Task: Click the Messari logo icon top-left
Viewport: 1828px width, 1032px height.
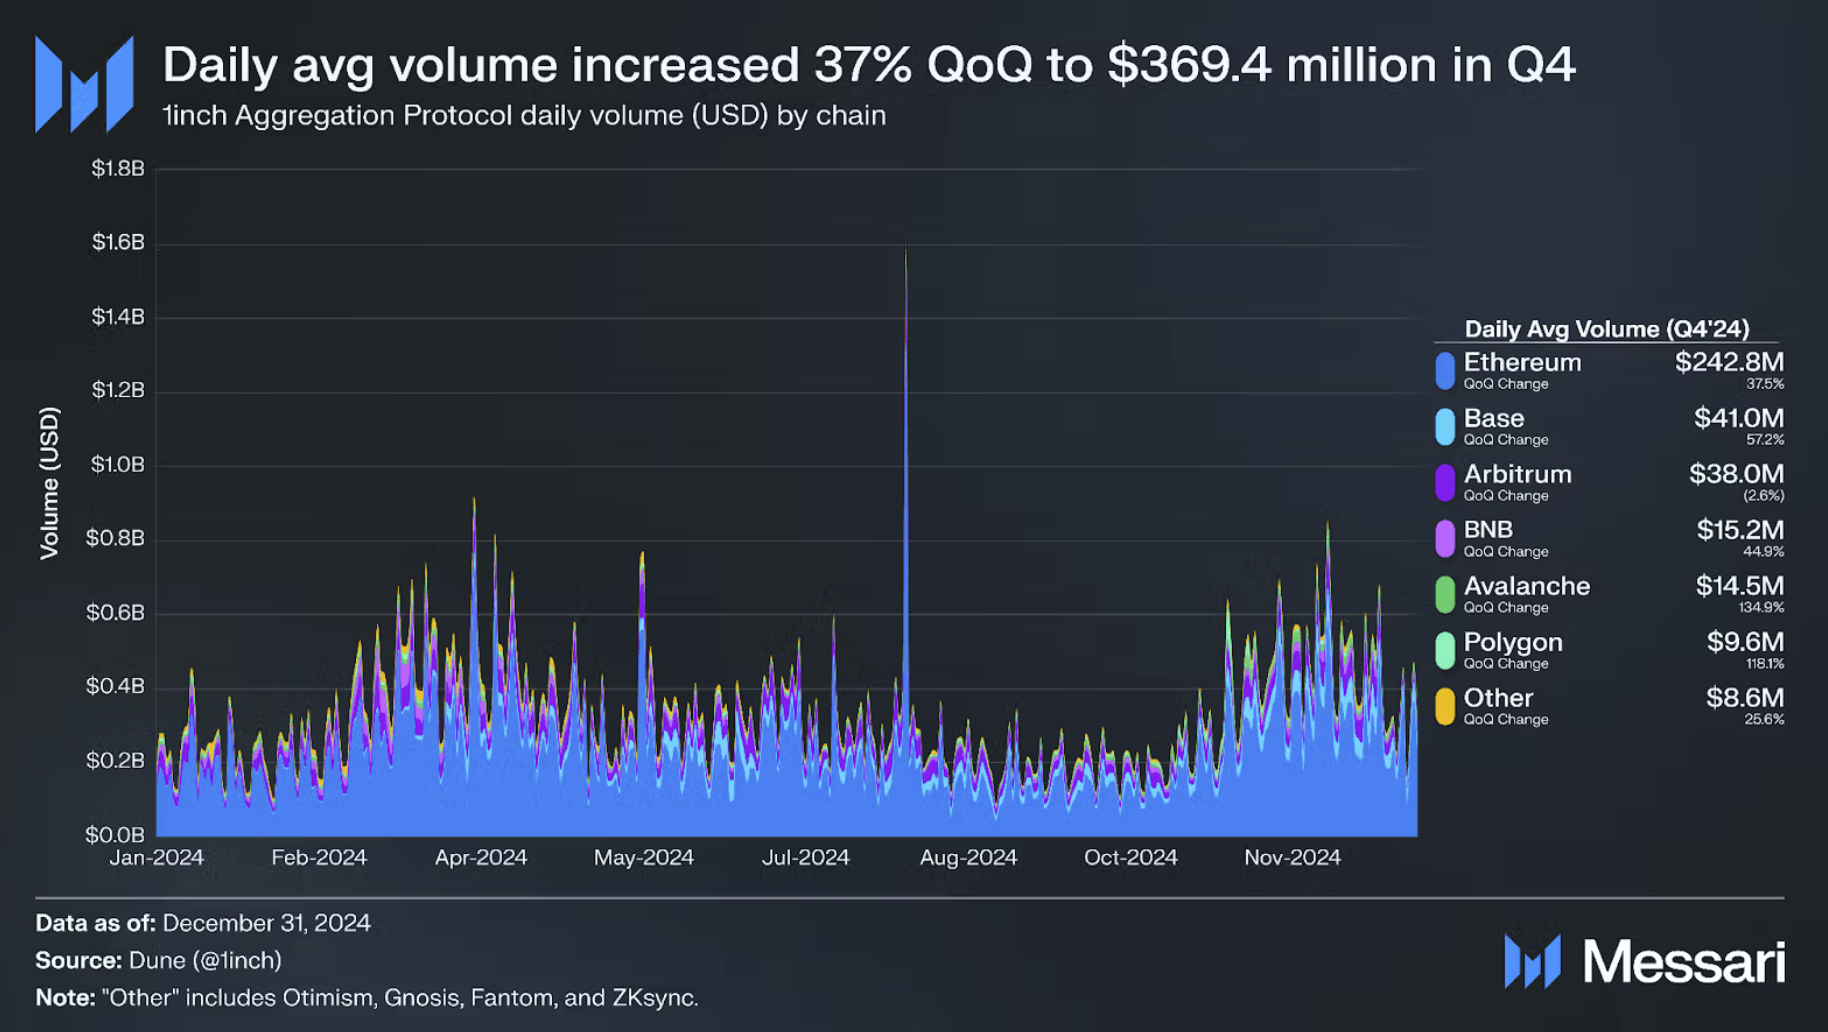Action: (x=84, y=84)
